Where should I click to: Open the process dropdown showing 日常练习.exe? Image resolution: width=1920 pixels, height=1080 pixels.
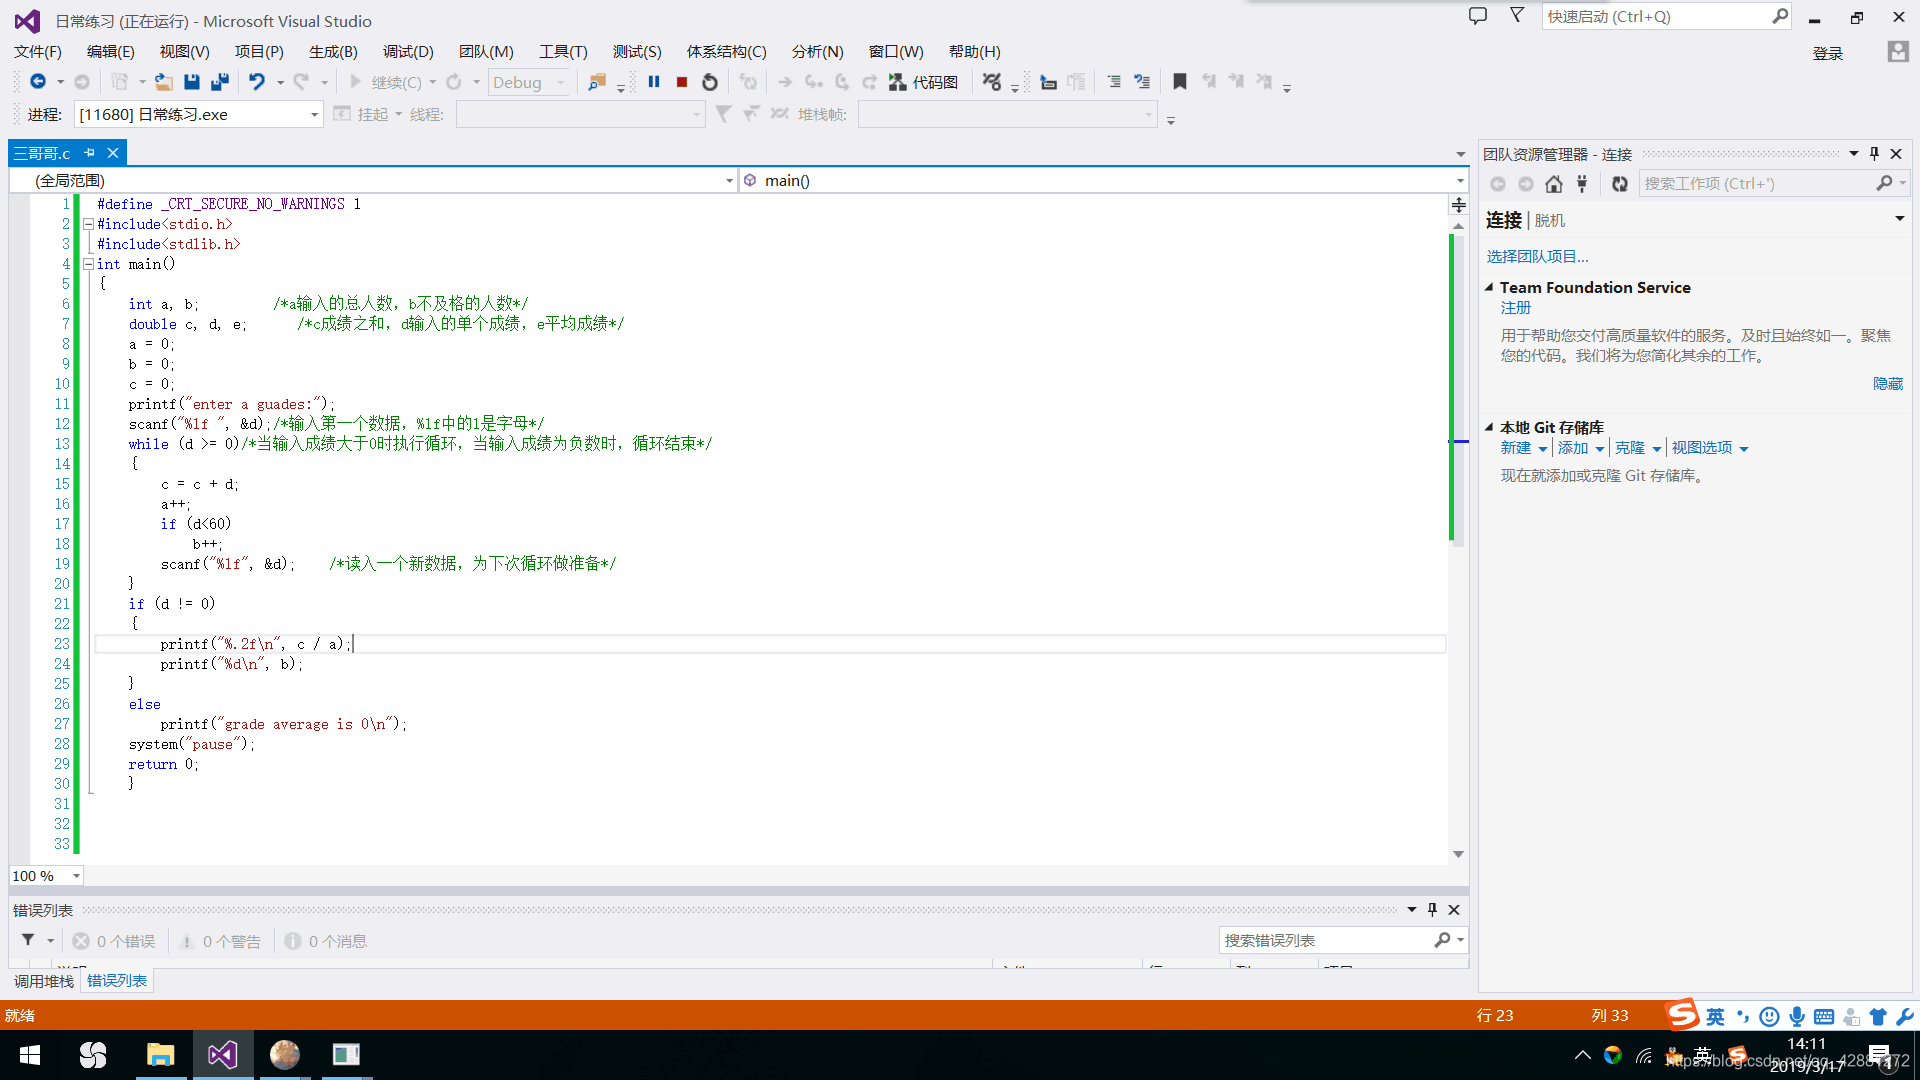(198, 115)
